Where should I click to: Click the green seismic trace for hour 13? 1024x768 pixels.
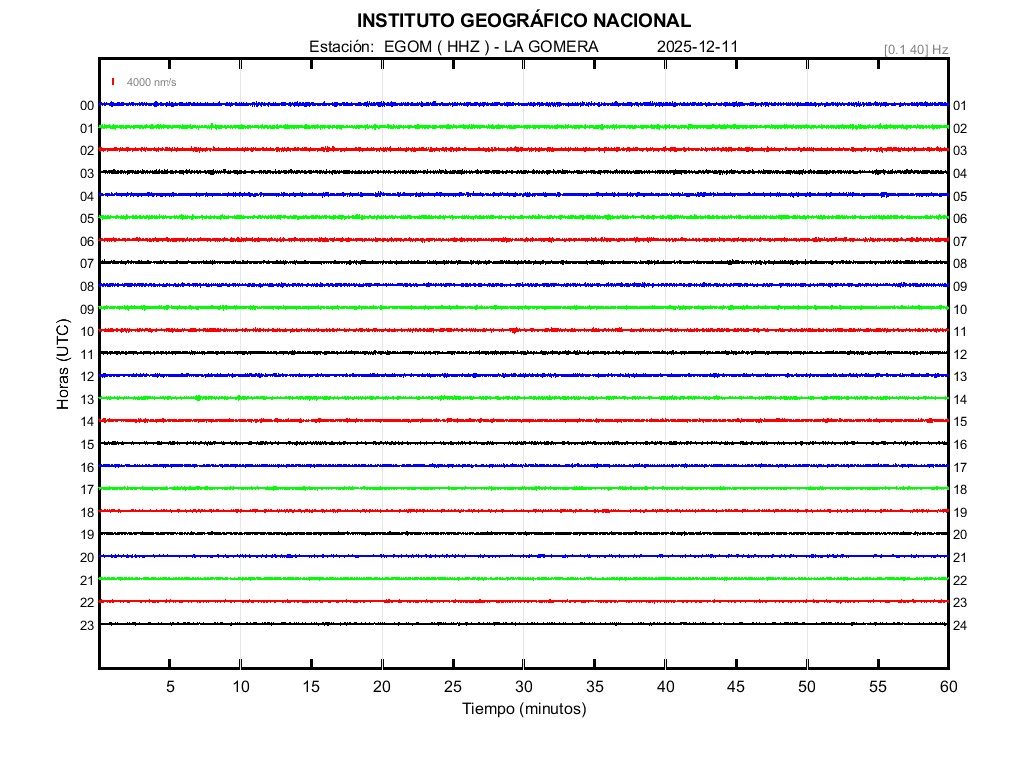click(x=523, y=398)
